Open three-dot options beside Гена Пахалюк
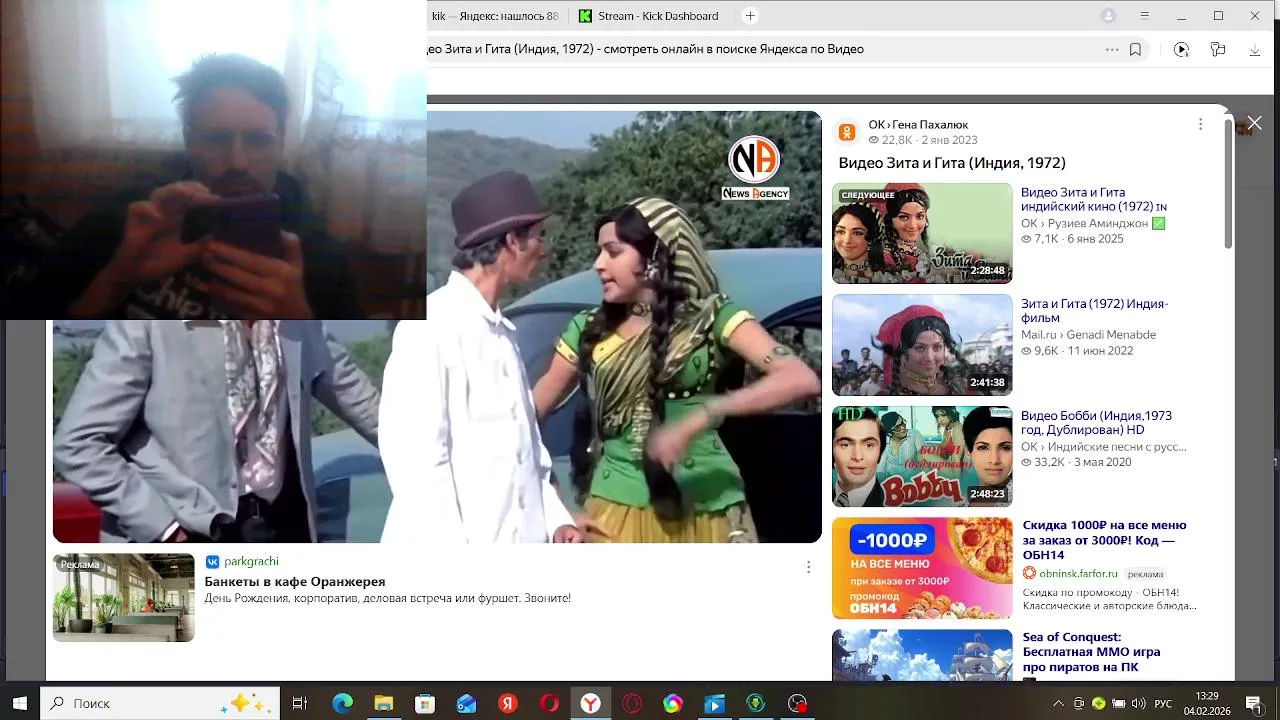1280x720 pixels. (x=1200, y=124)
